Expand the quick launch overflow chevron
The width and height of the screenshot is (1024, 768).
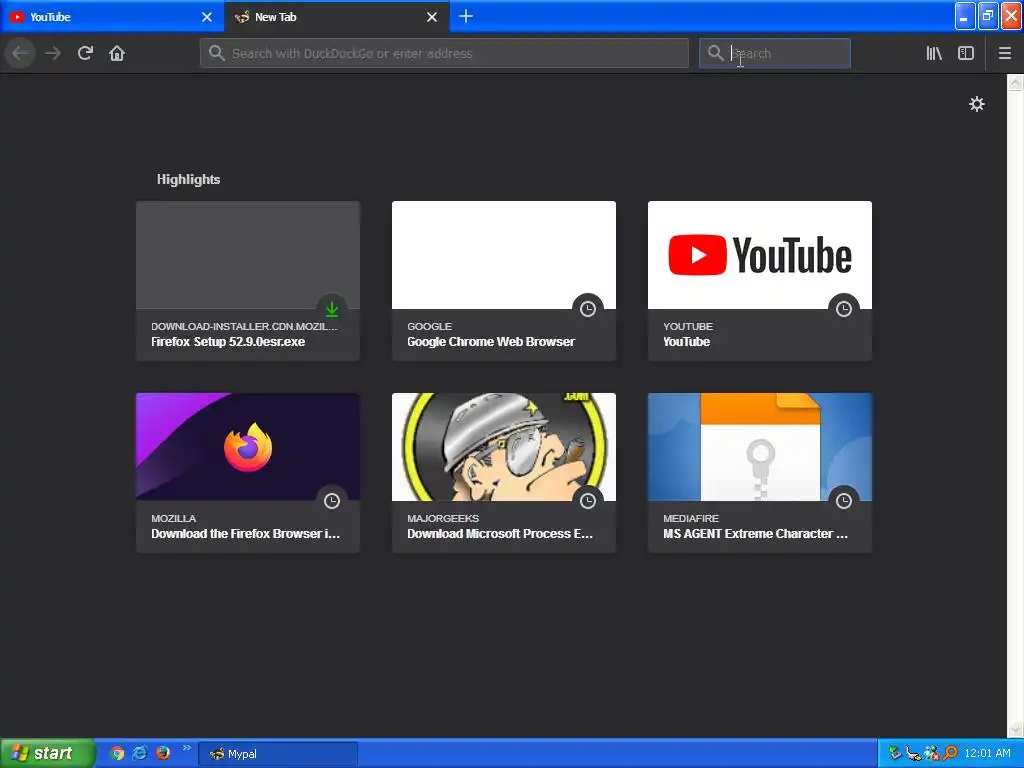pos(187,748)
